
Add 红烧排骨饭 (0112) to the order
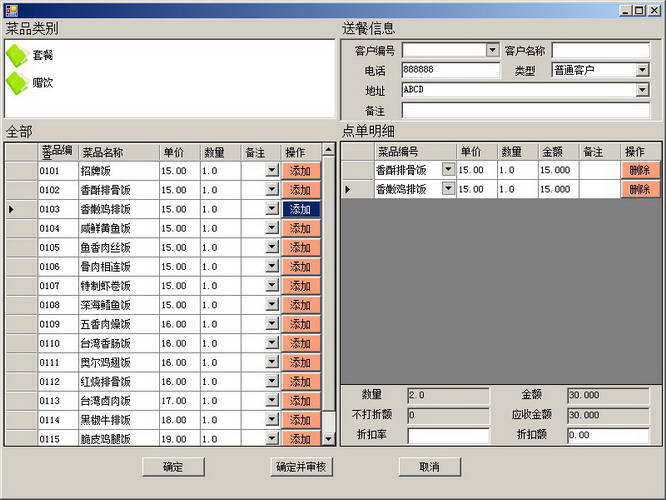(301, 381)
